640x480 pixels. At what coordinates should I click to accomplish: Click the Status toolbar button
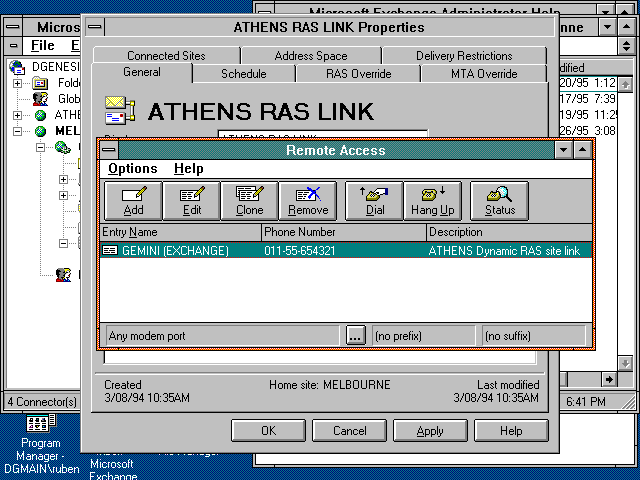click(x=500, y=201)
